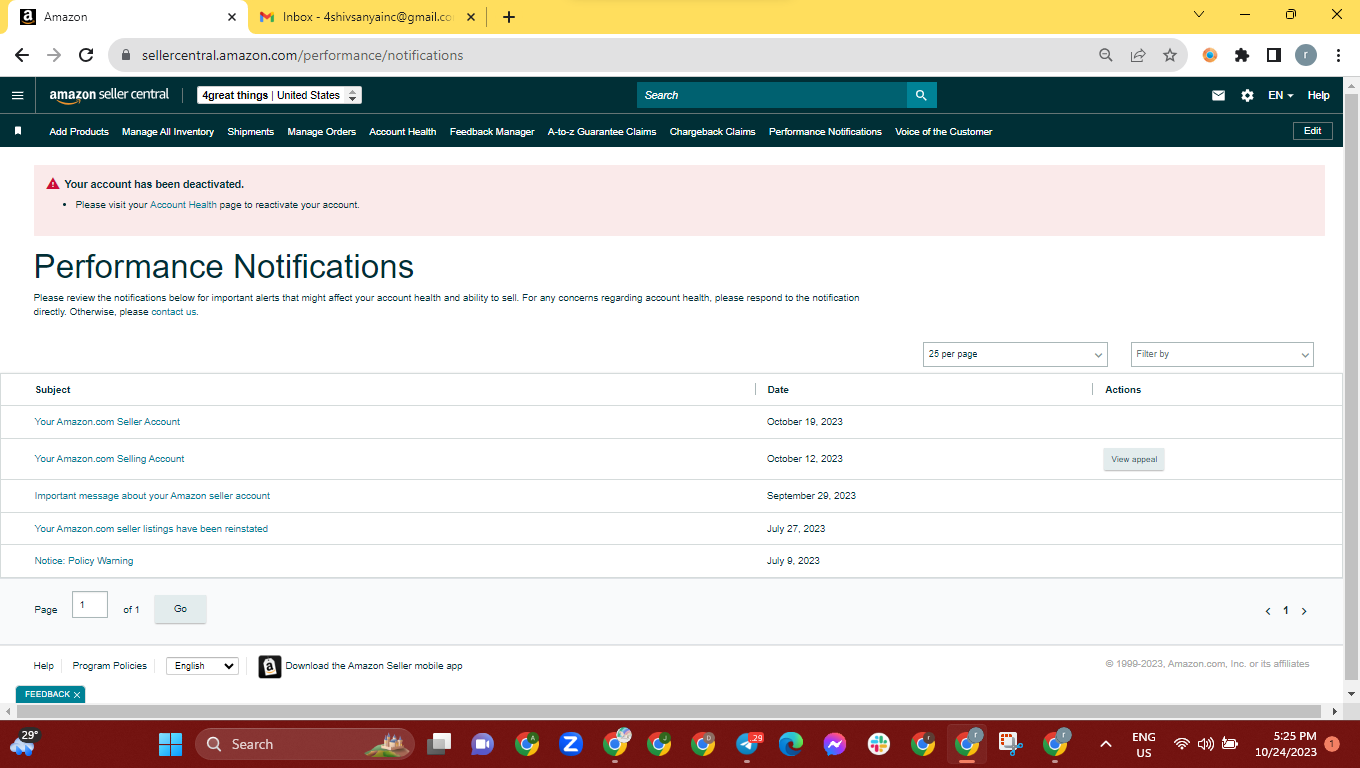Open the hamburger navigation menu
1360x768 pixels.
[x=17, y=95]
